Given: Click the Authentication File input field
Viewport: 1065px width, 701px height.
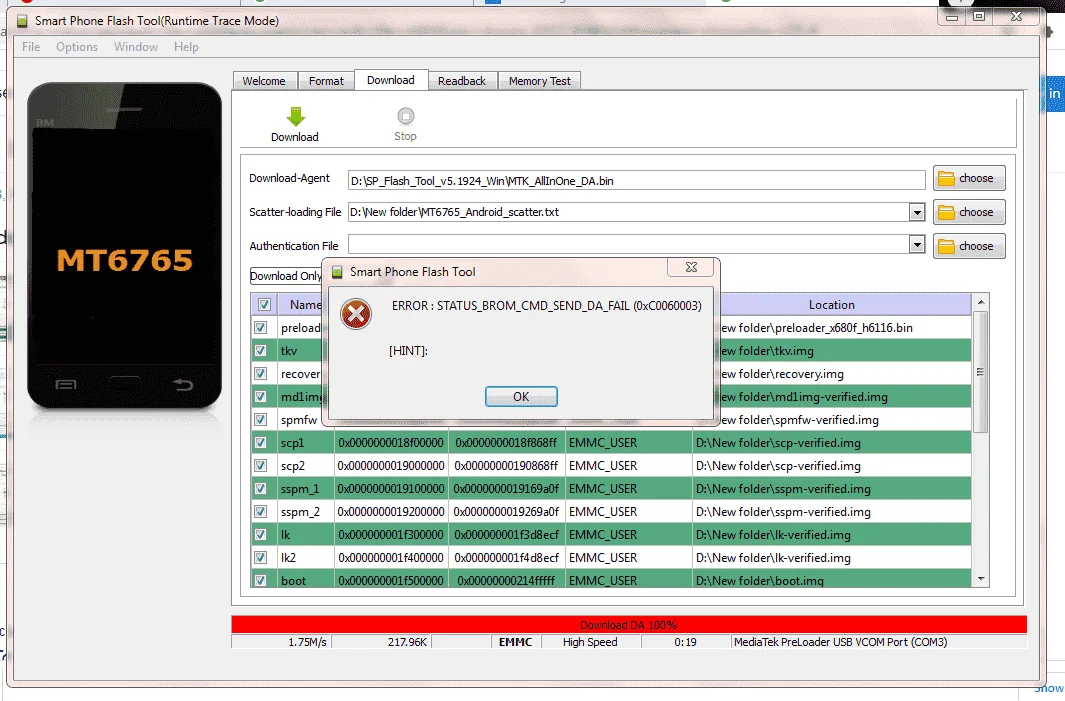Looking at the screenshot, I should pos(628,245).
